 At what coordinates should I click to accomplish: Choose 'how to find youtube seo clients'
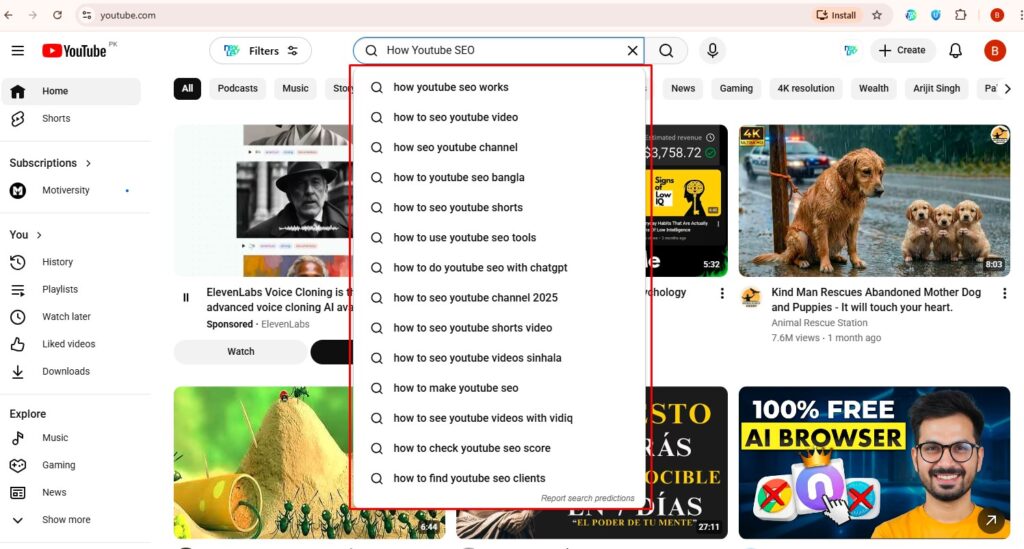point(499,478)
